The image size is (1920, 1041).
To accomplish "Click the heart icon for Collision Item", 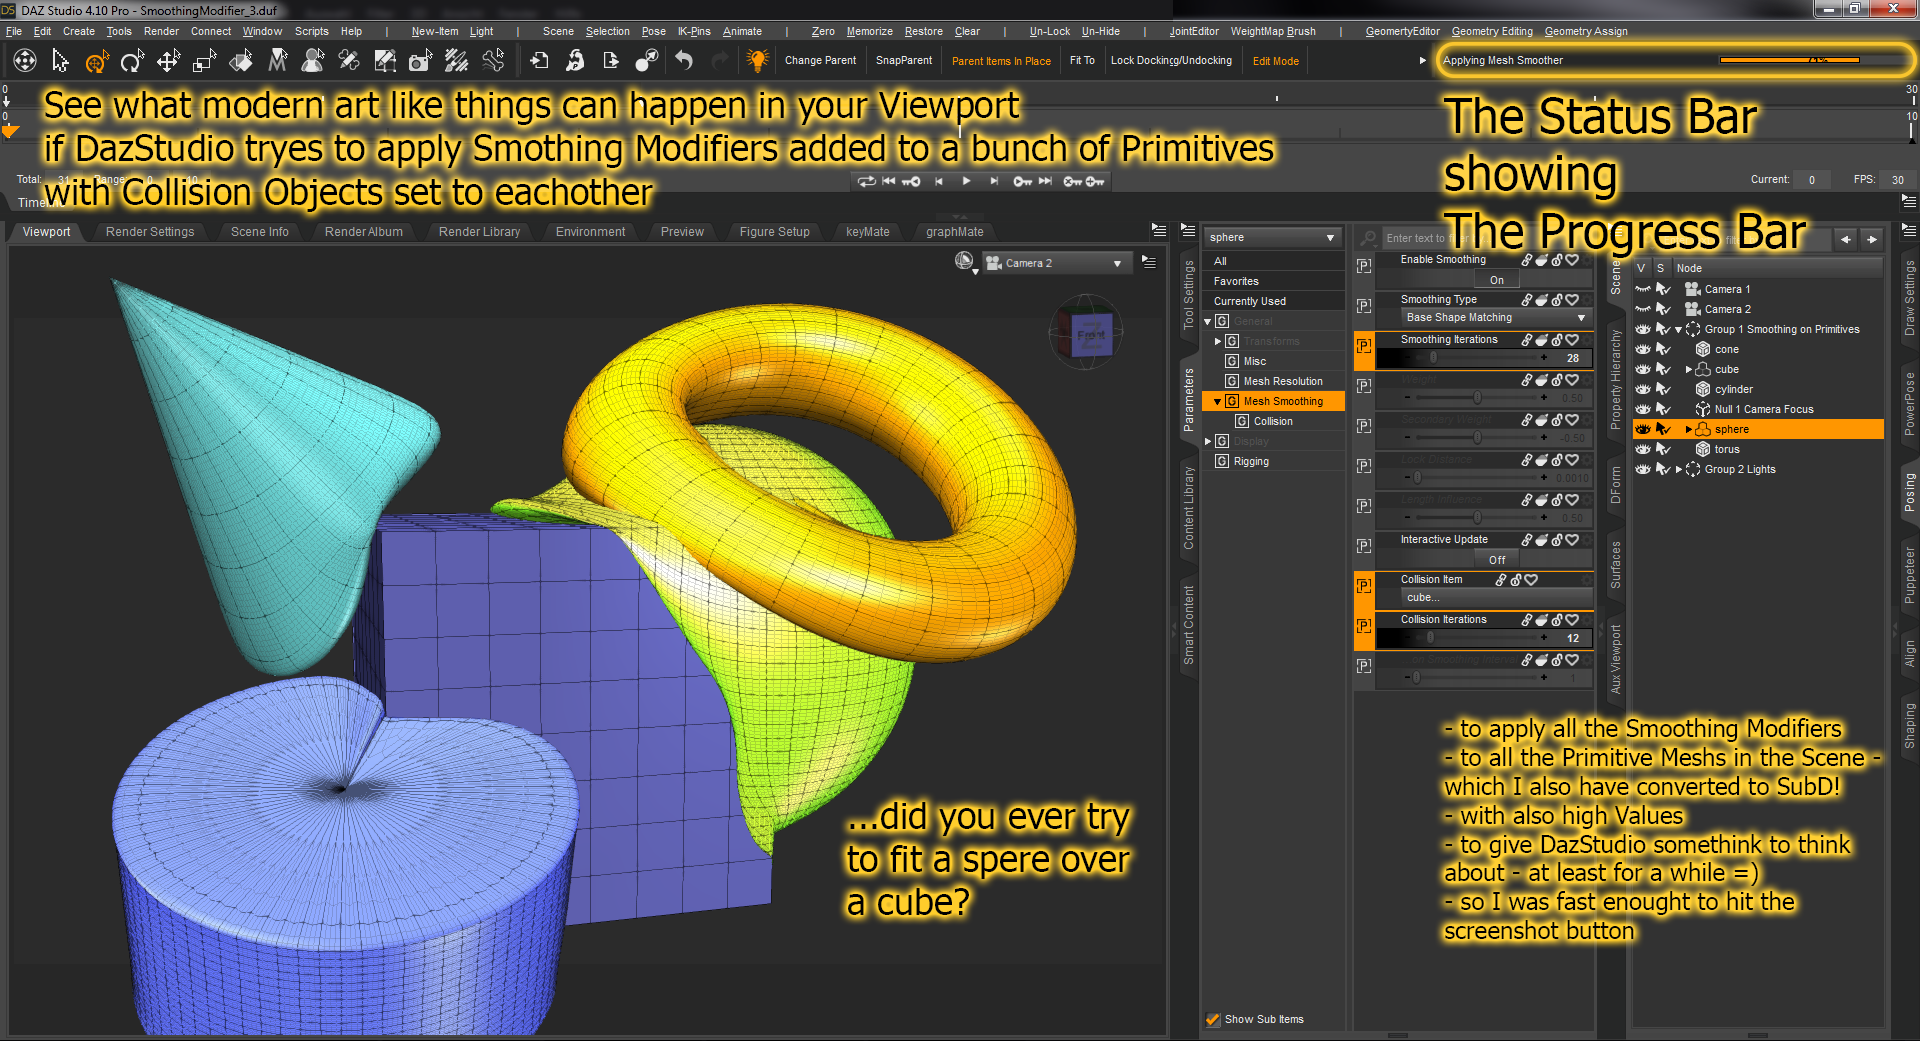I will [1531, 580].
